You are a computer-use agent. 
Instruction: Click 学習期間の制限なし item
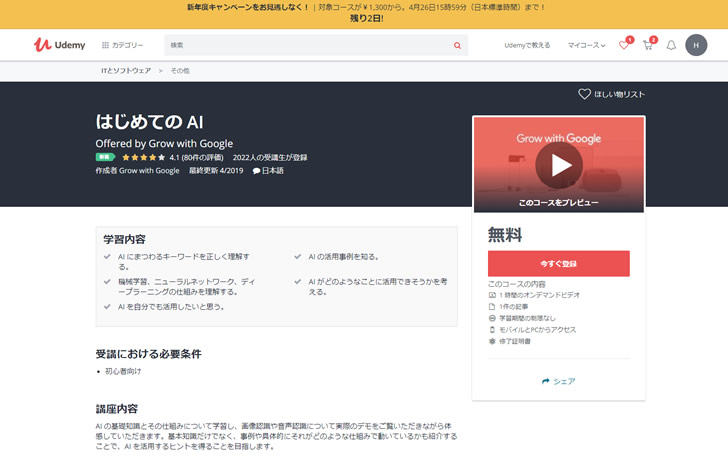(x=522, y=318)
